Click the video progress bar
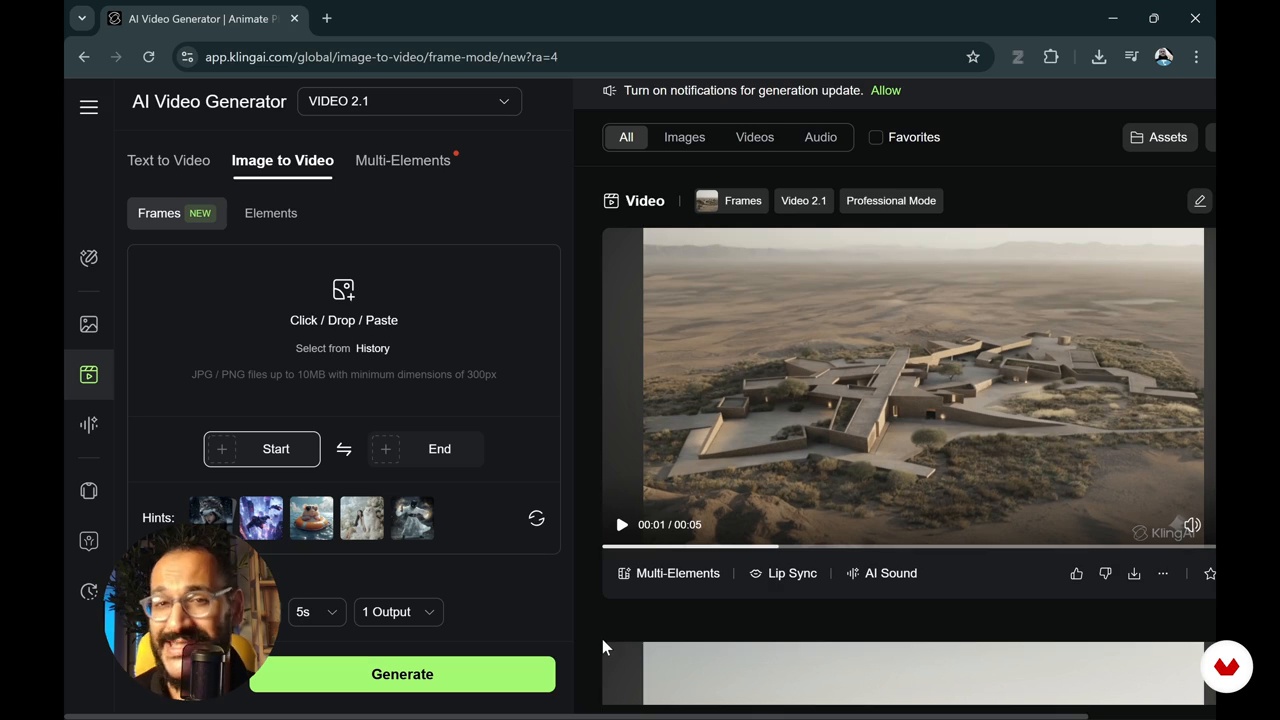Screen dimensions: 1280x720 click(x=908, y=547)
